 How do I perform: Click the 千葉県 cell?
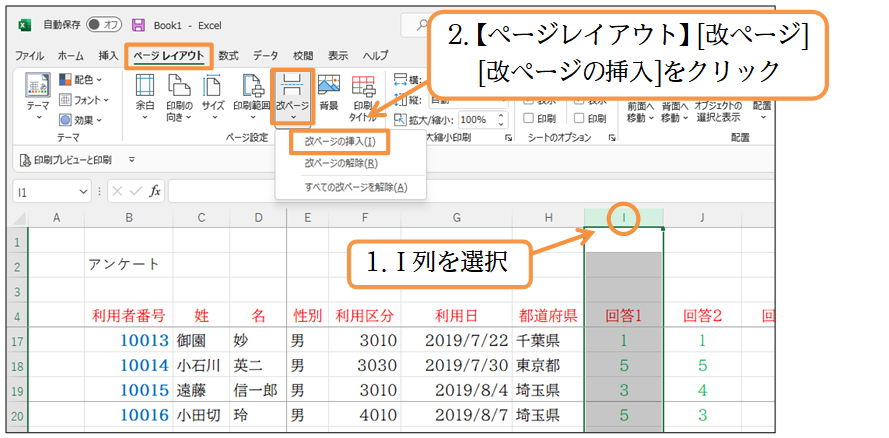click(x=548, y=341)
